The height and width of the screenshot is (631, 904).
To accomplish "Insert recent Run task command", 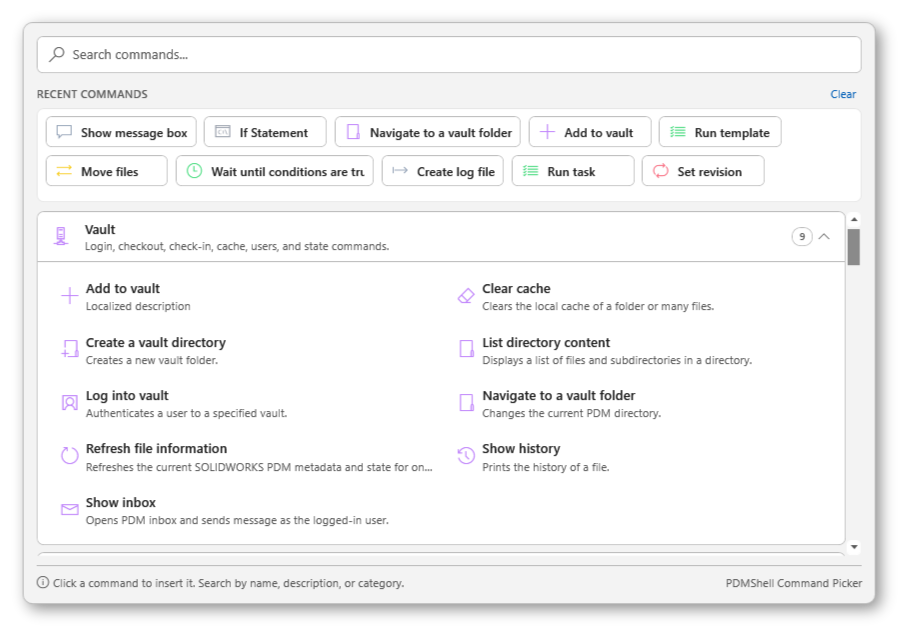I will [x=573, y=171].
